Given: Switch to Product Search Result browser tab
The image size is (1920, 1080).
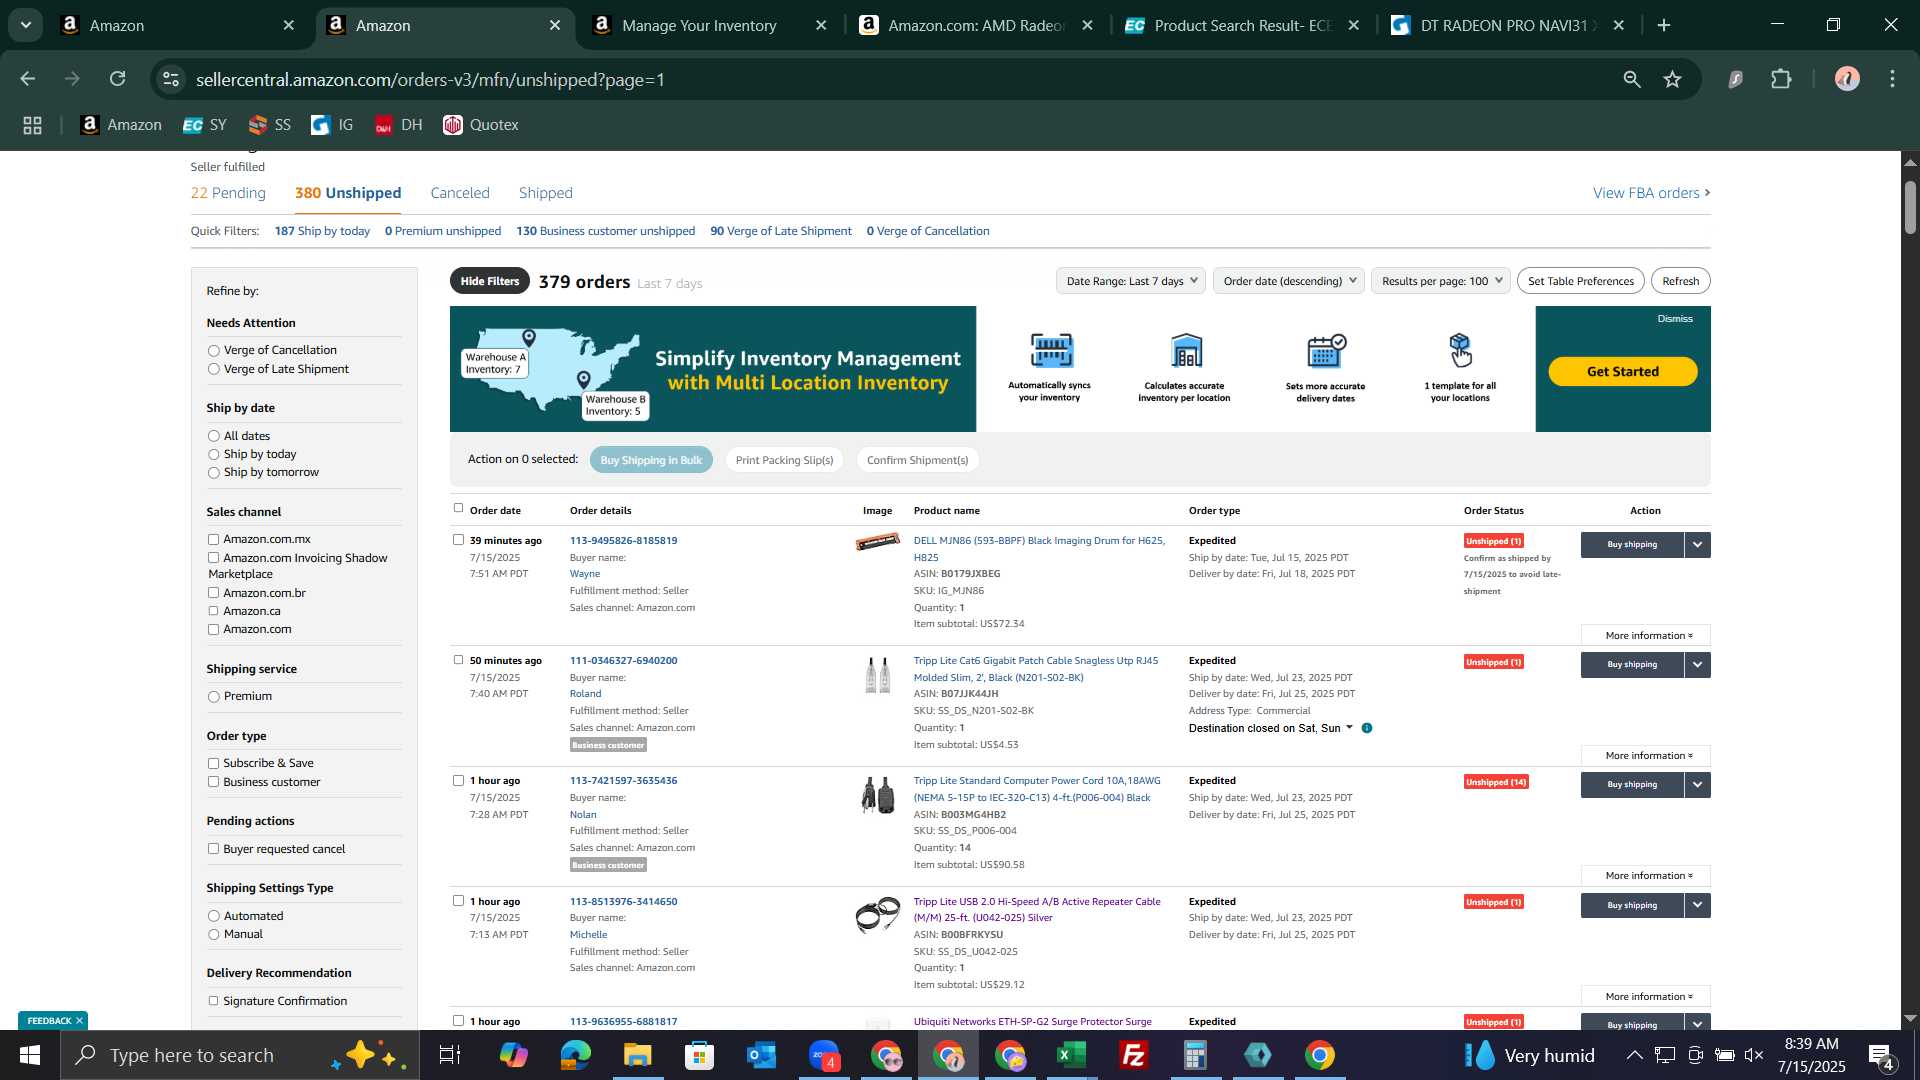Looking at the screenshot, I should (x=1243, y=25).
